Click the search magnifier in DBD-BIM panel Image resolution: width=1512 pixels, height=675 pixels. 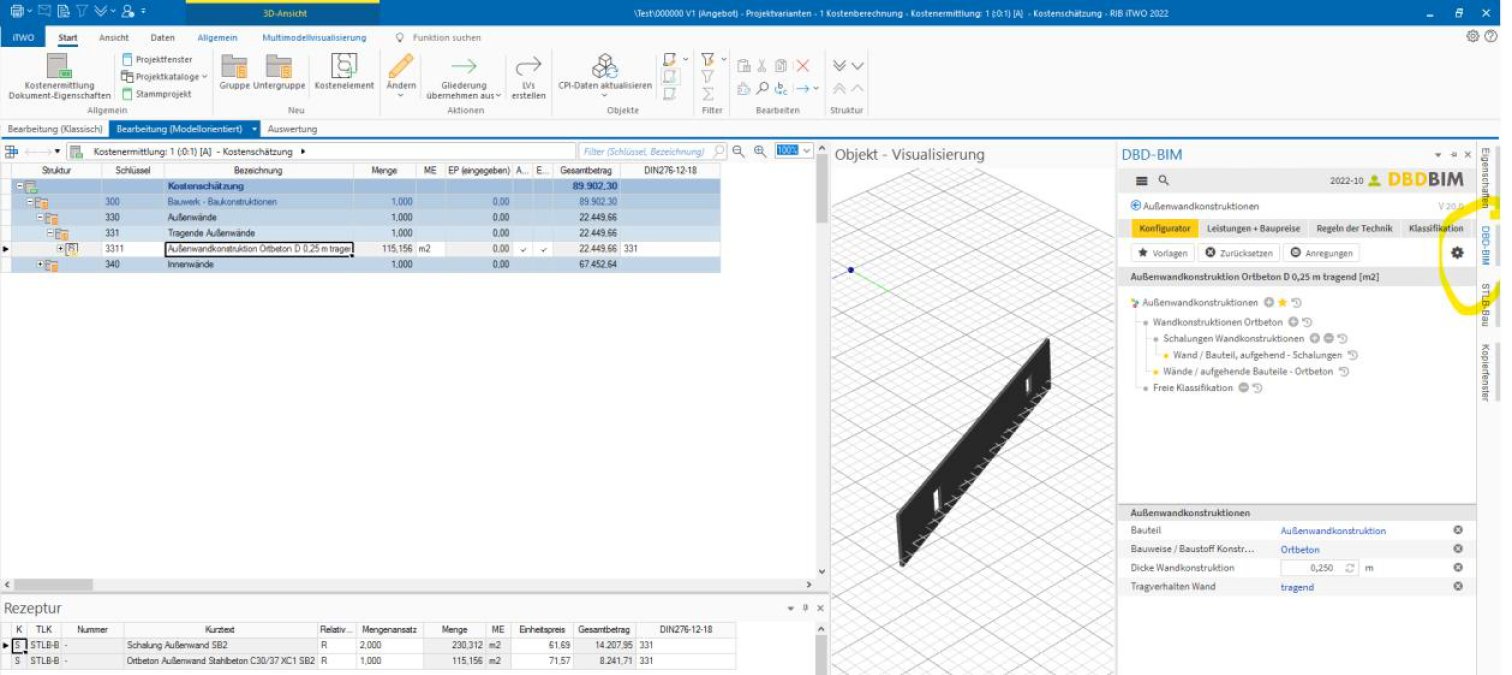point(1163,181)
